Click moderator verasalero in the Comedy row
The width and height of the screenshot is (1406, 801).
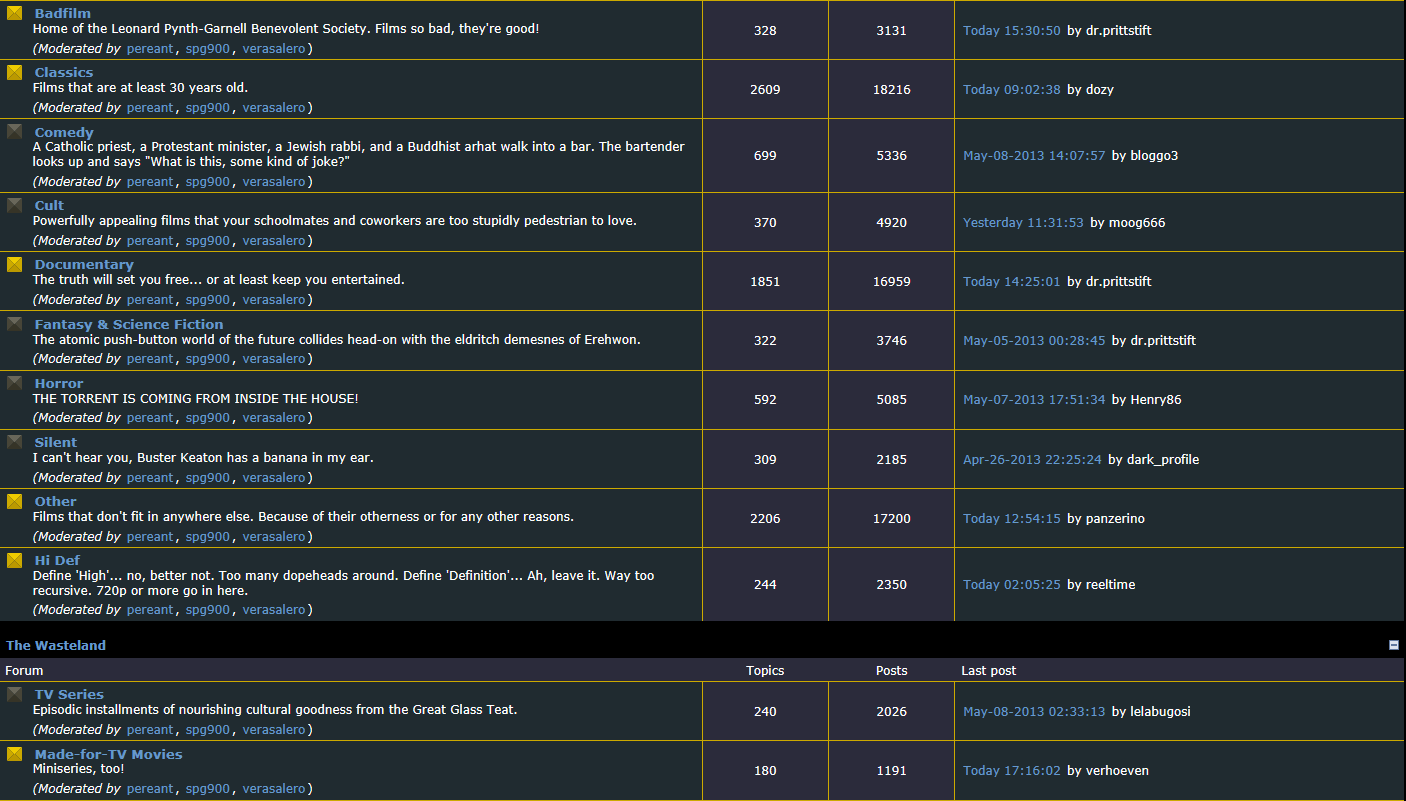(x=274, y=181)
